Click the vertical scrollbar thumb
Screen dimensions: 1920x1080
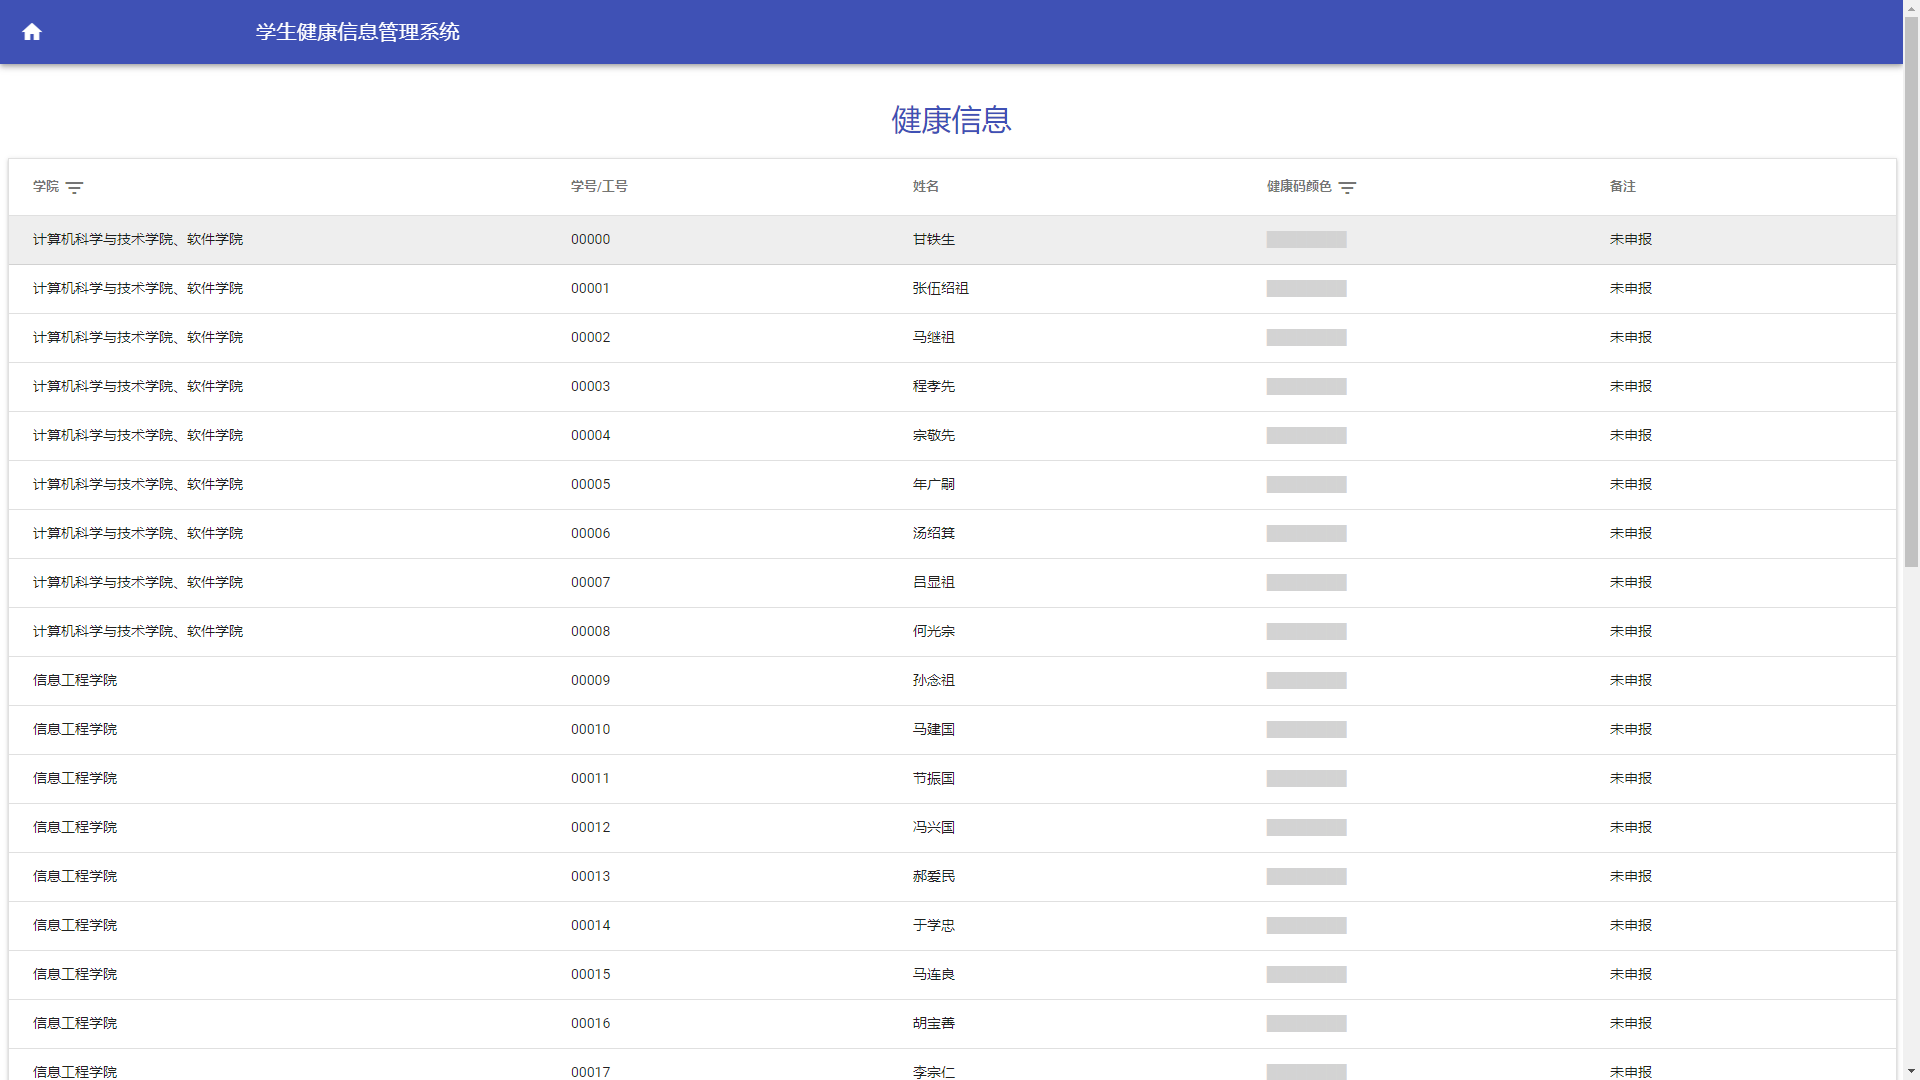coord(1911,290)
